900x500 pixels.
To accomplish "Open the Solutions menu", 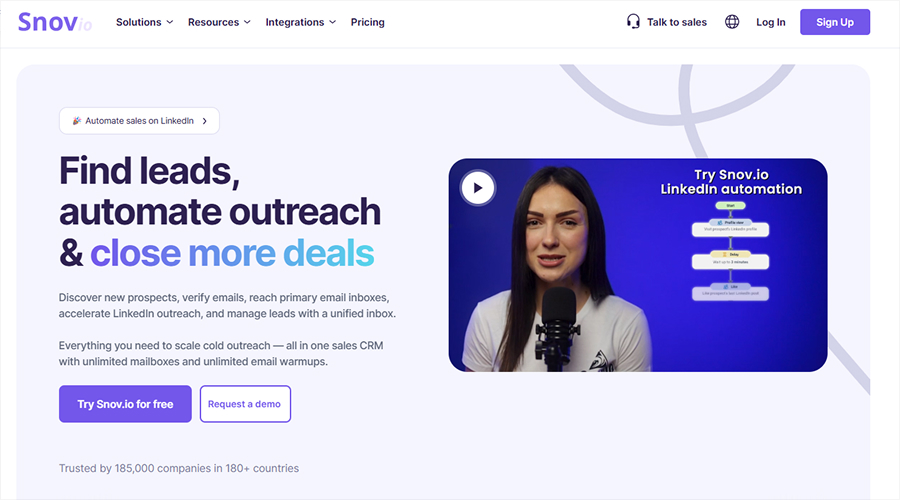I will point(138,22).
